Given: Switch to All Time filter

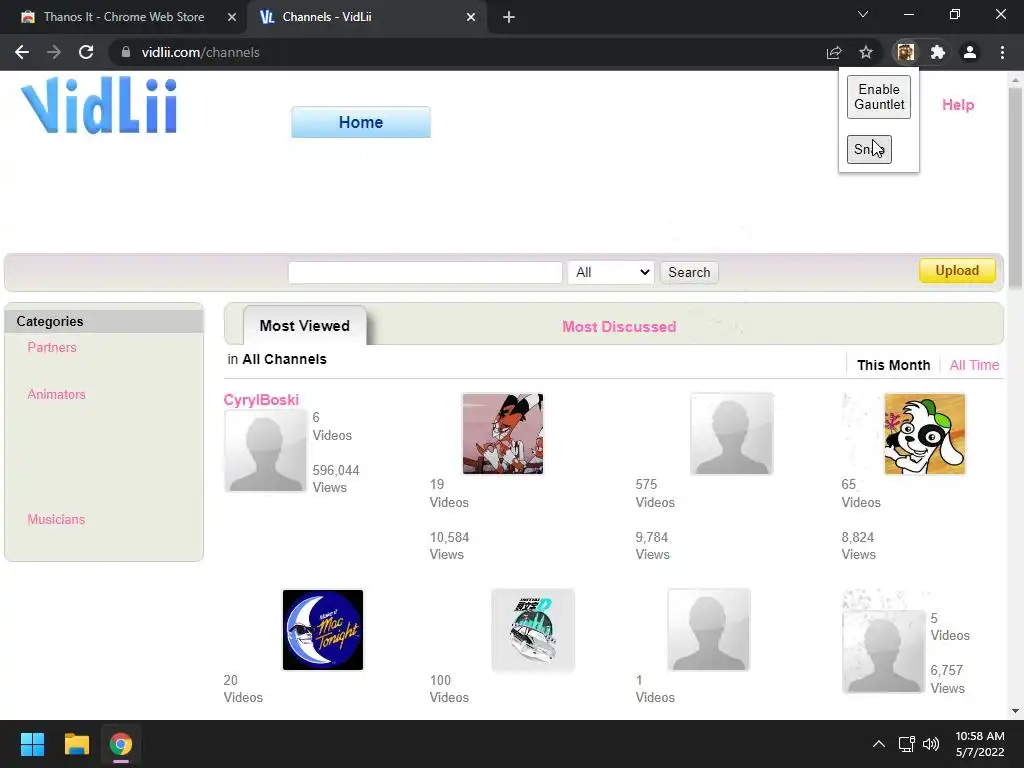Looking at the screenshot, I should [x=974, y=365].
